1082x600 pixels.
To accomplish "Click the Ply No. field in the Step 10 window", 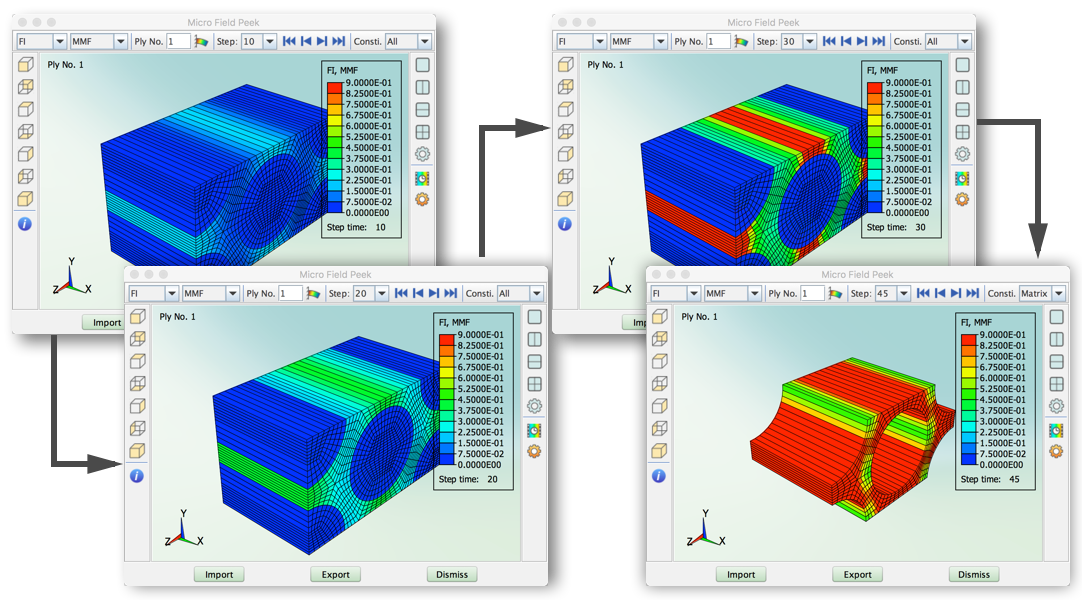I will (178, 41).
